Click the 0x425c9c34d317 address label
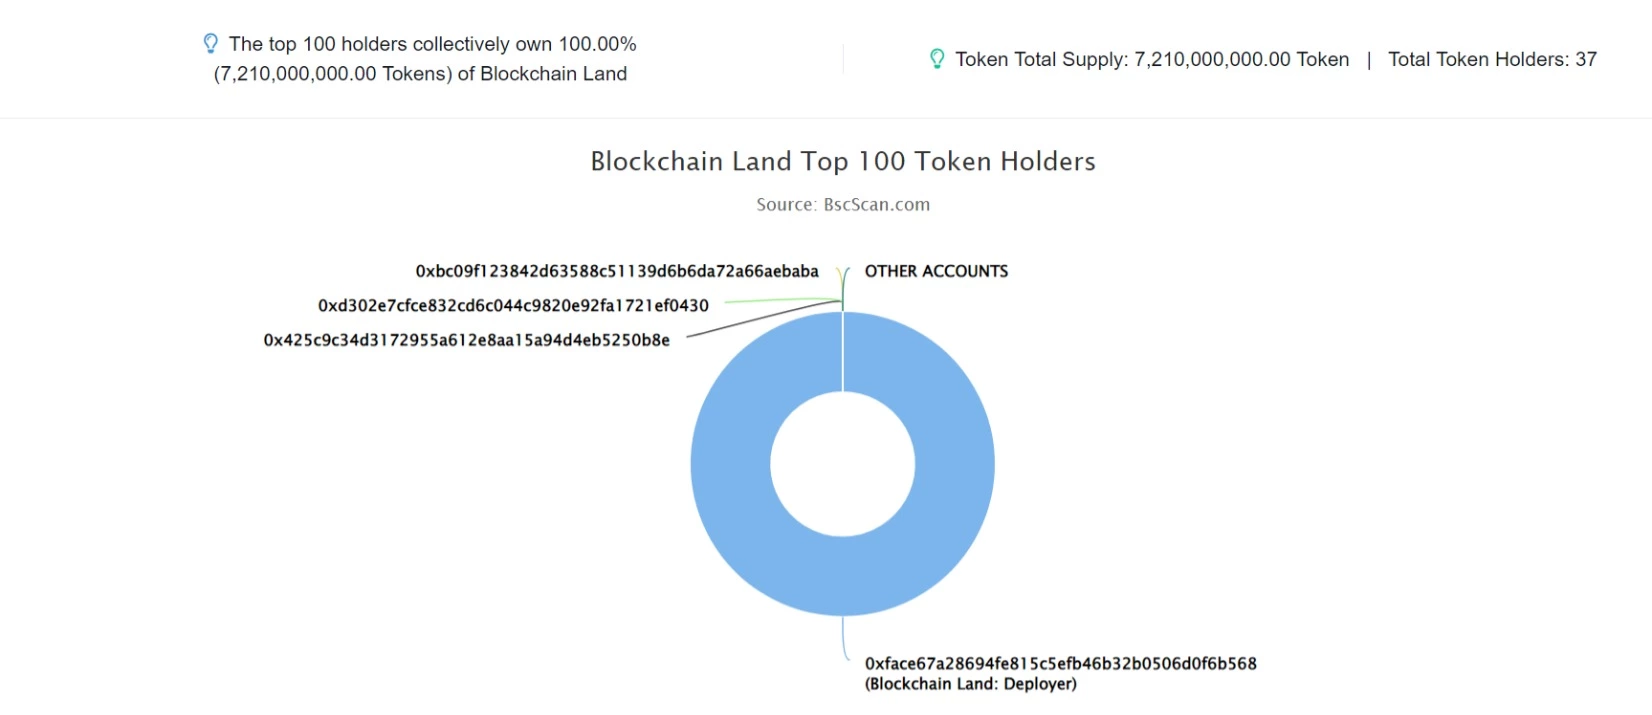The height and width of the screenshot is (715, 1652). (x=467, y=340)
